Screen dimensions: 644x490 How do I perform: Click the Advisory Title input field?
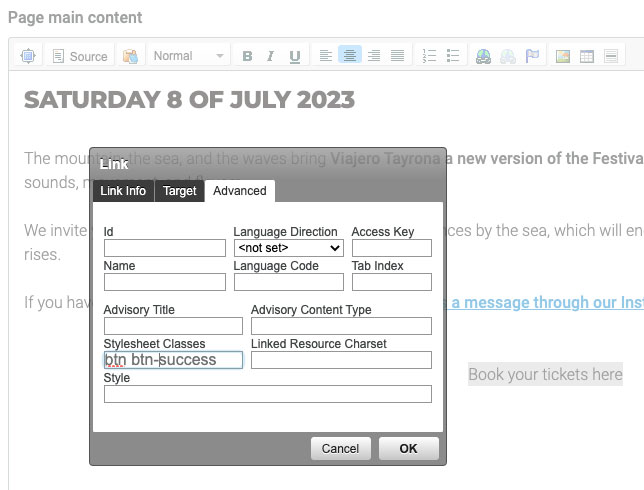click(x=173, y=326)
